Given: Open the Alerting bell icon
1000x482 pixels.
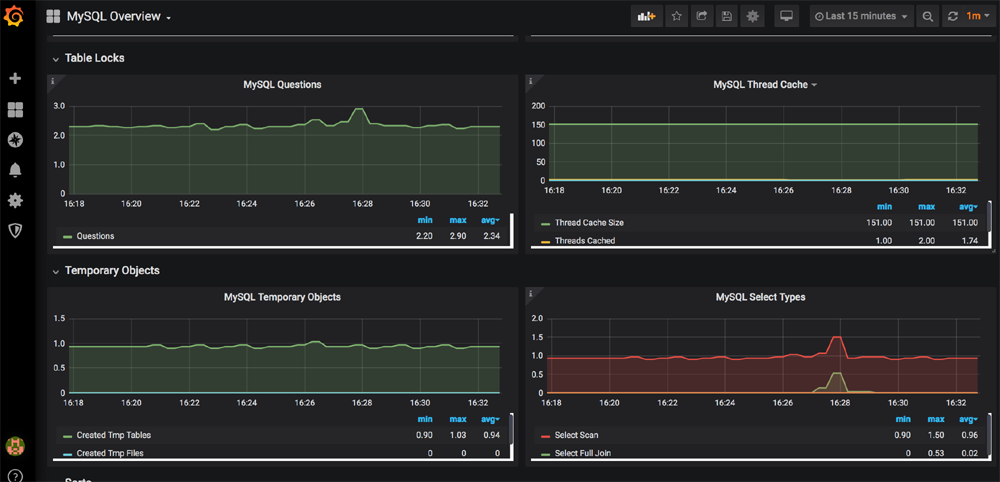Looking at the screenshot, I should [x=15, y=170].
